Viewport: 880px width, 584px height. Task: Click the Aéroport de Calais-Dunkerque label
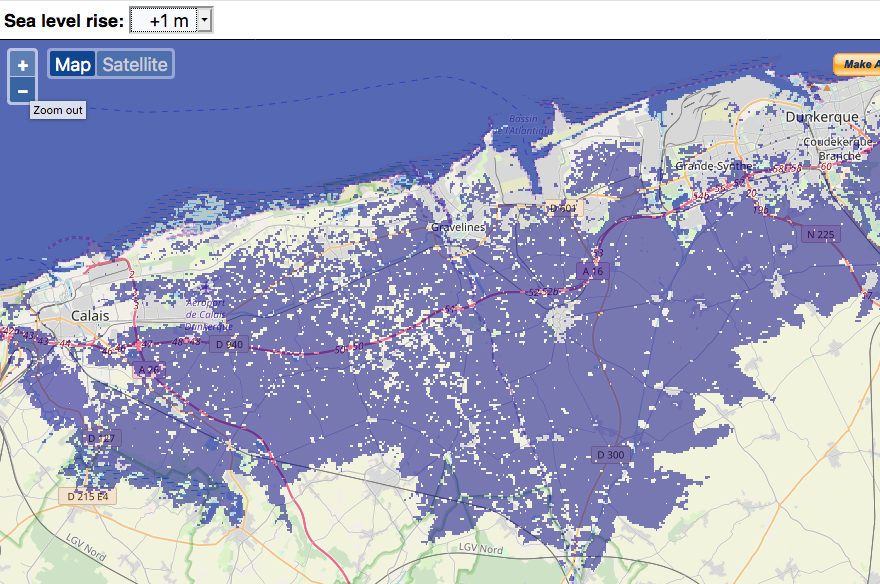click(209, 313)
